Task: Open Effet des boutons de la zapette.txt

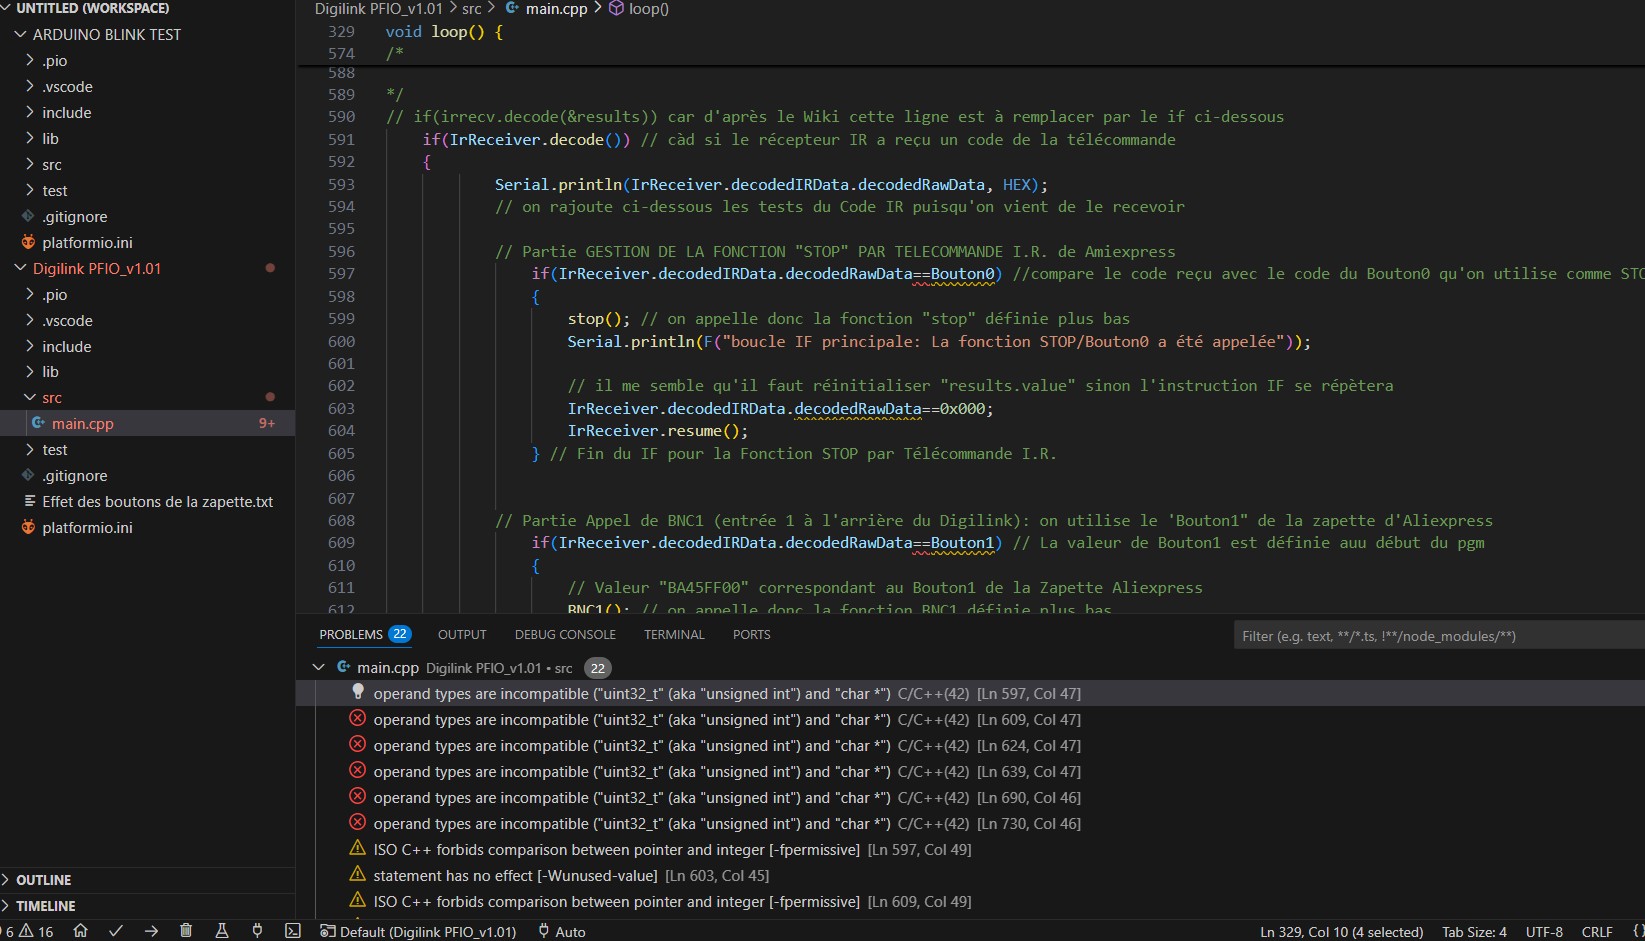Action: [157, 502]
